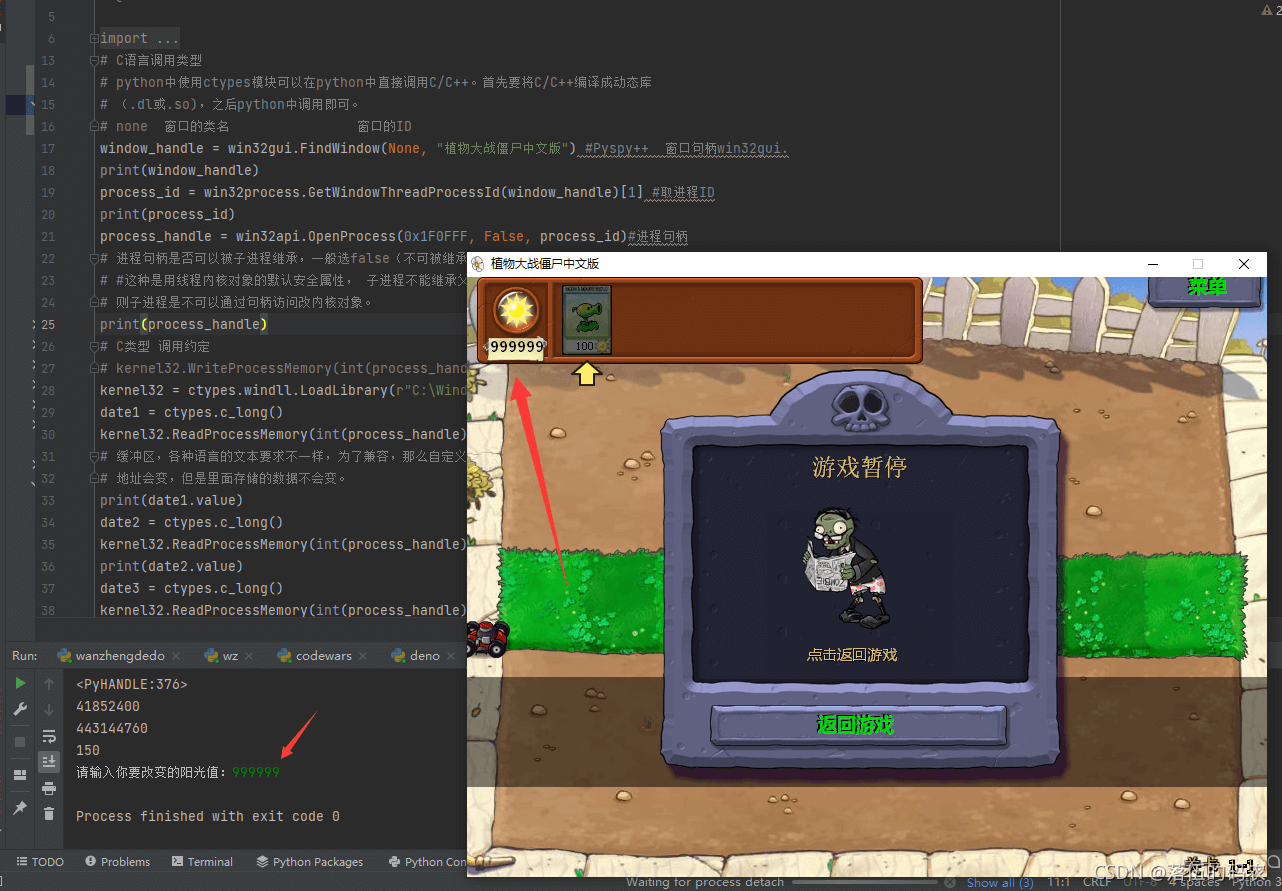Click the print(window_handle) code line
This screenshot has width=1282, height=891.
pos(180,170)
